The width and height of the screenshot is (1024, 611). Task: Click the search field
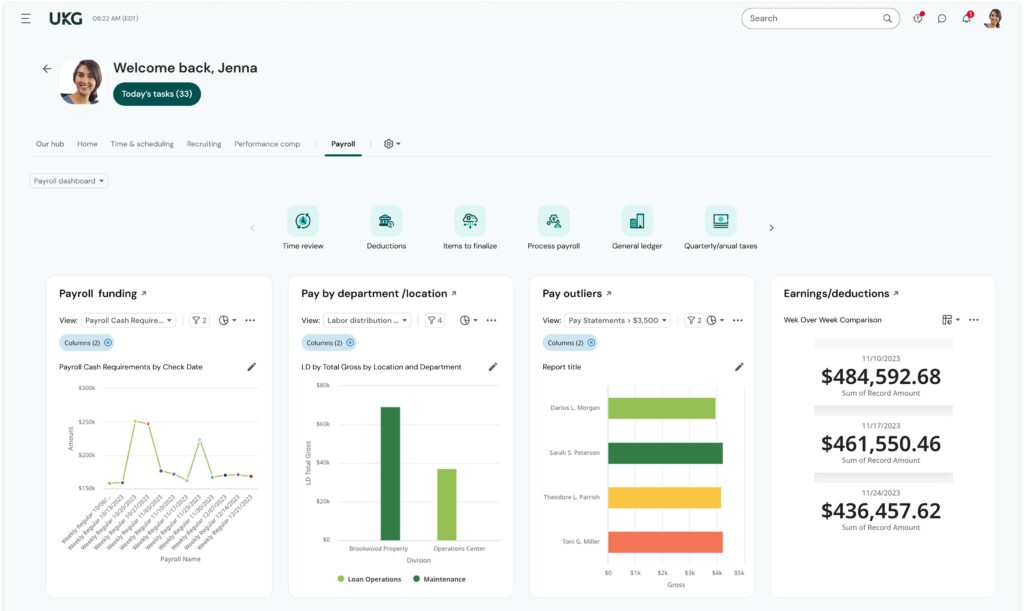tap(820, 17)
